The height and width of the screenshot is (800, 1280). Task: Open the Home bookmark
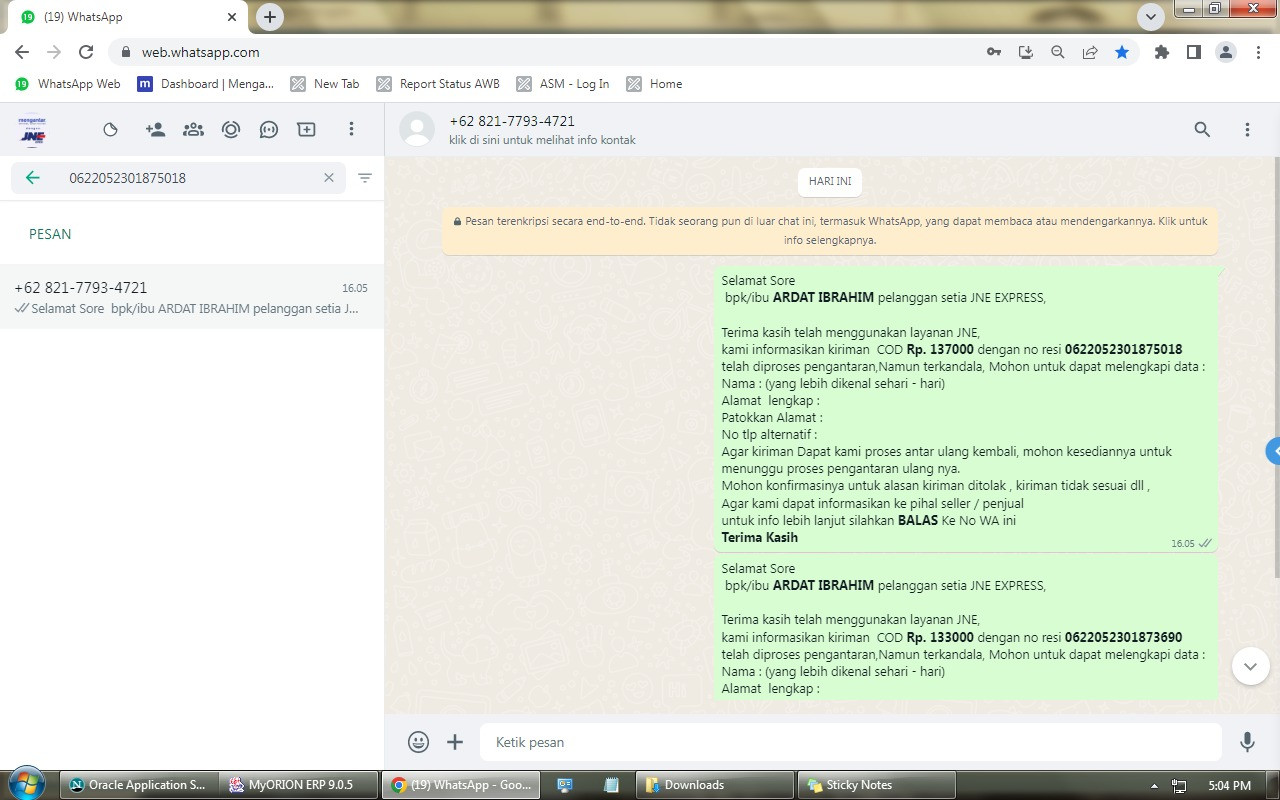655,84
